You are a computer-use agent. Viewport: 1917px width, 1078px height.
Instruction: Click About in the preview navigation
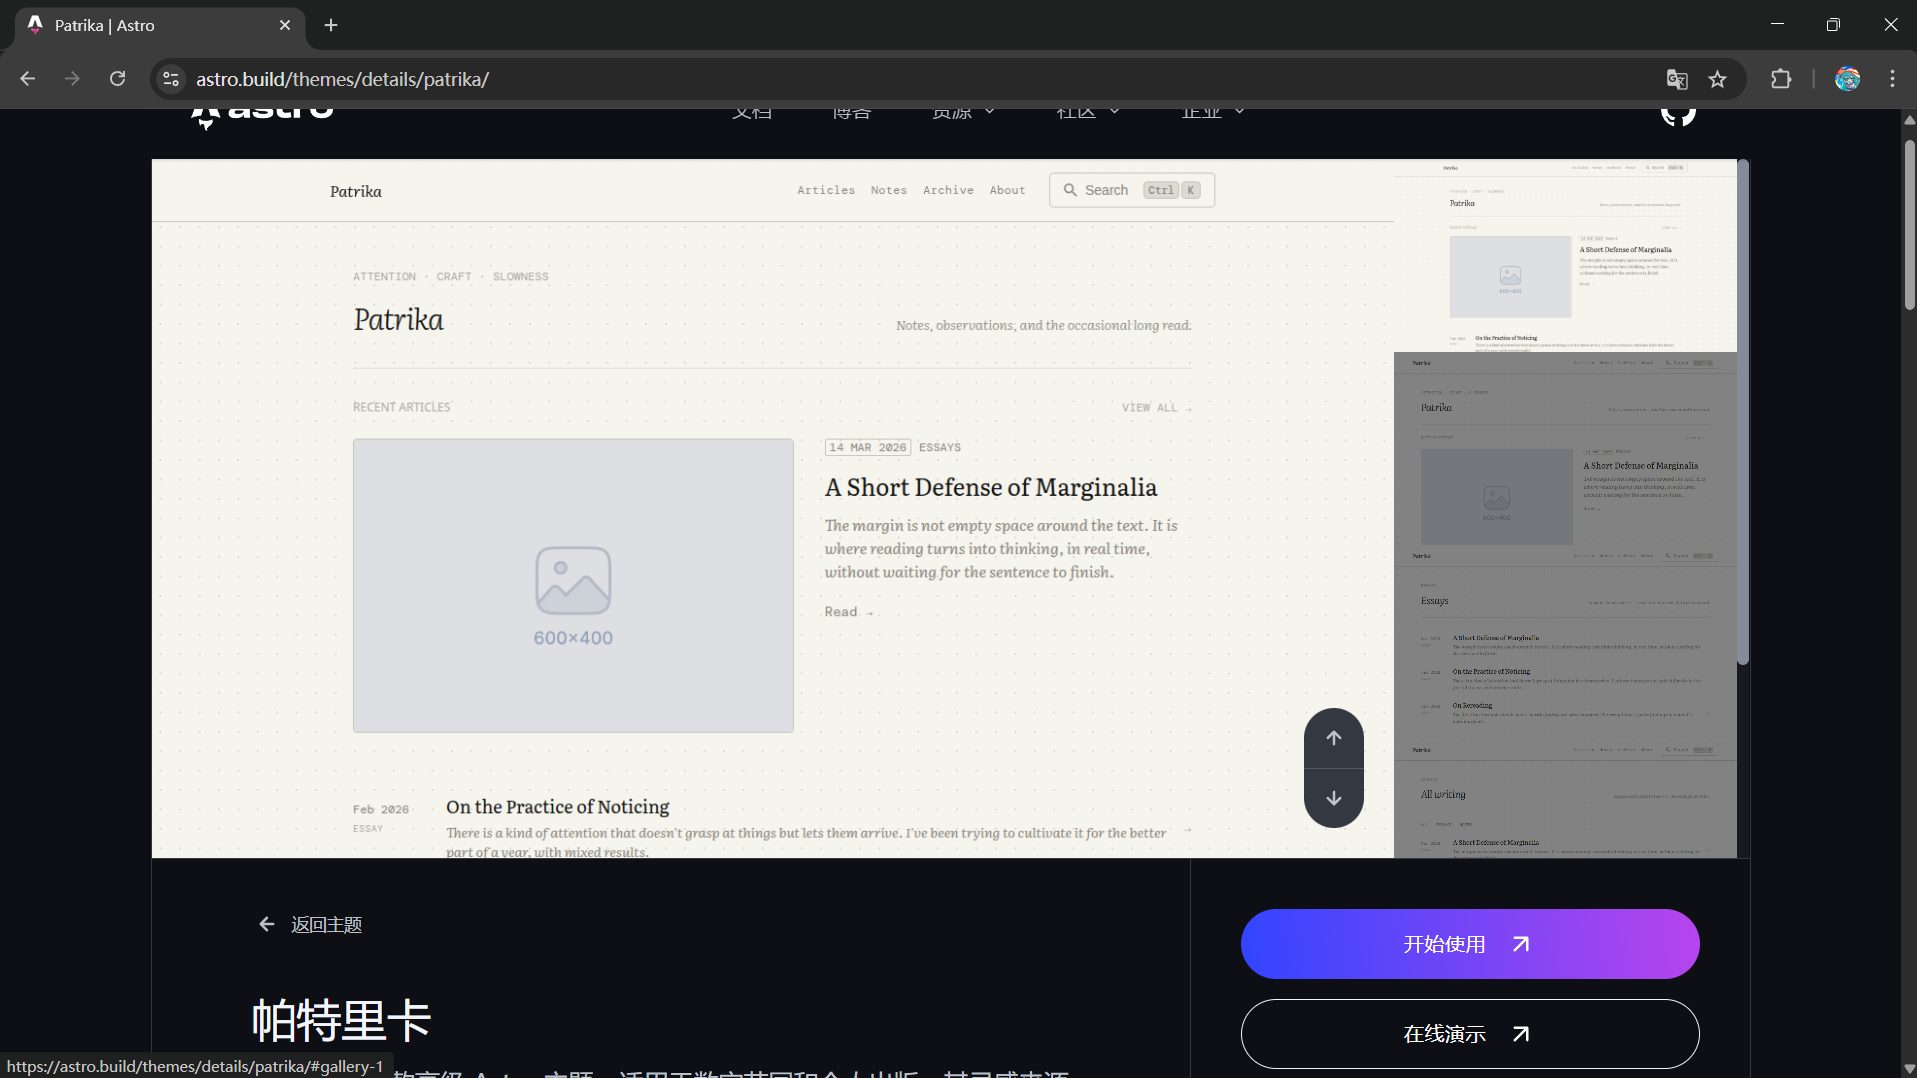pyautogui.click(x=1008, y=190)
